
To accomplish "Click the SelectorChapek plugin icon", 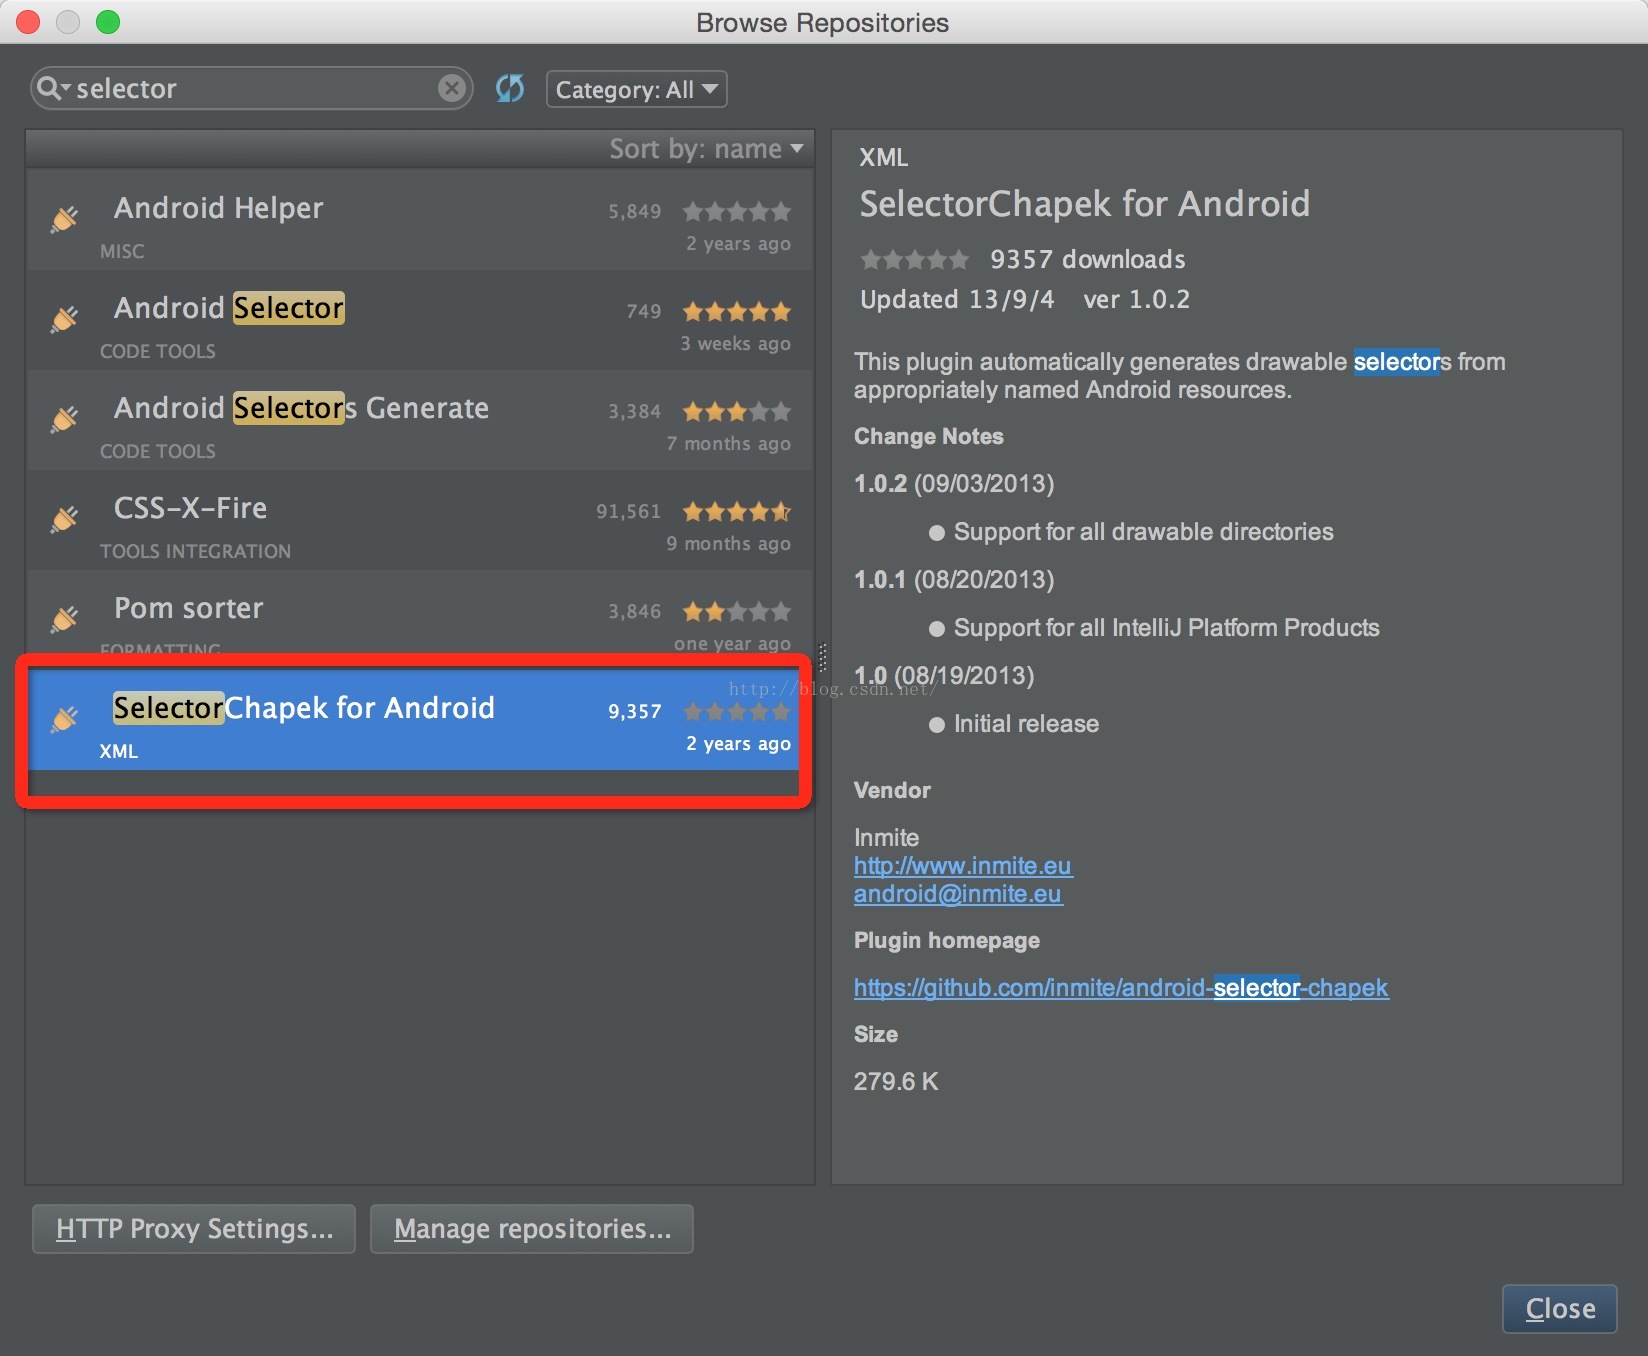I will [65, 719].
